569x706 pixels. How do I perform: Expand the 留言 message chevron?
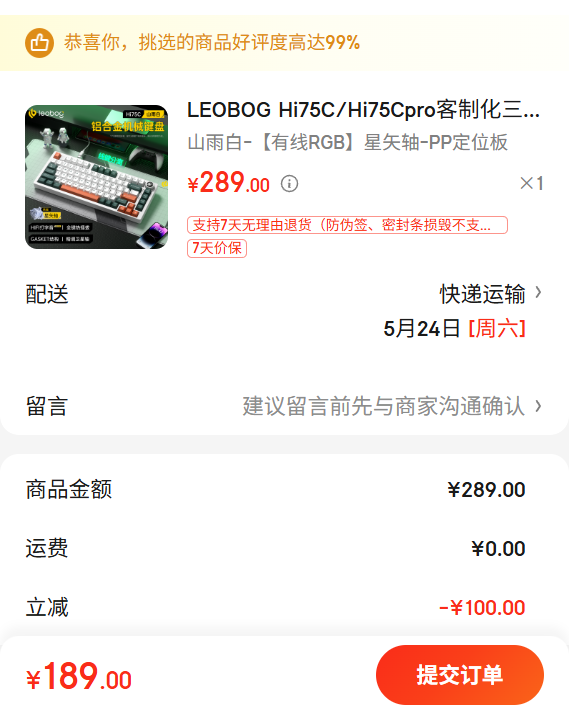pos(538,406)
